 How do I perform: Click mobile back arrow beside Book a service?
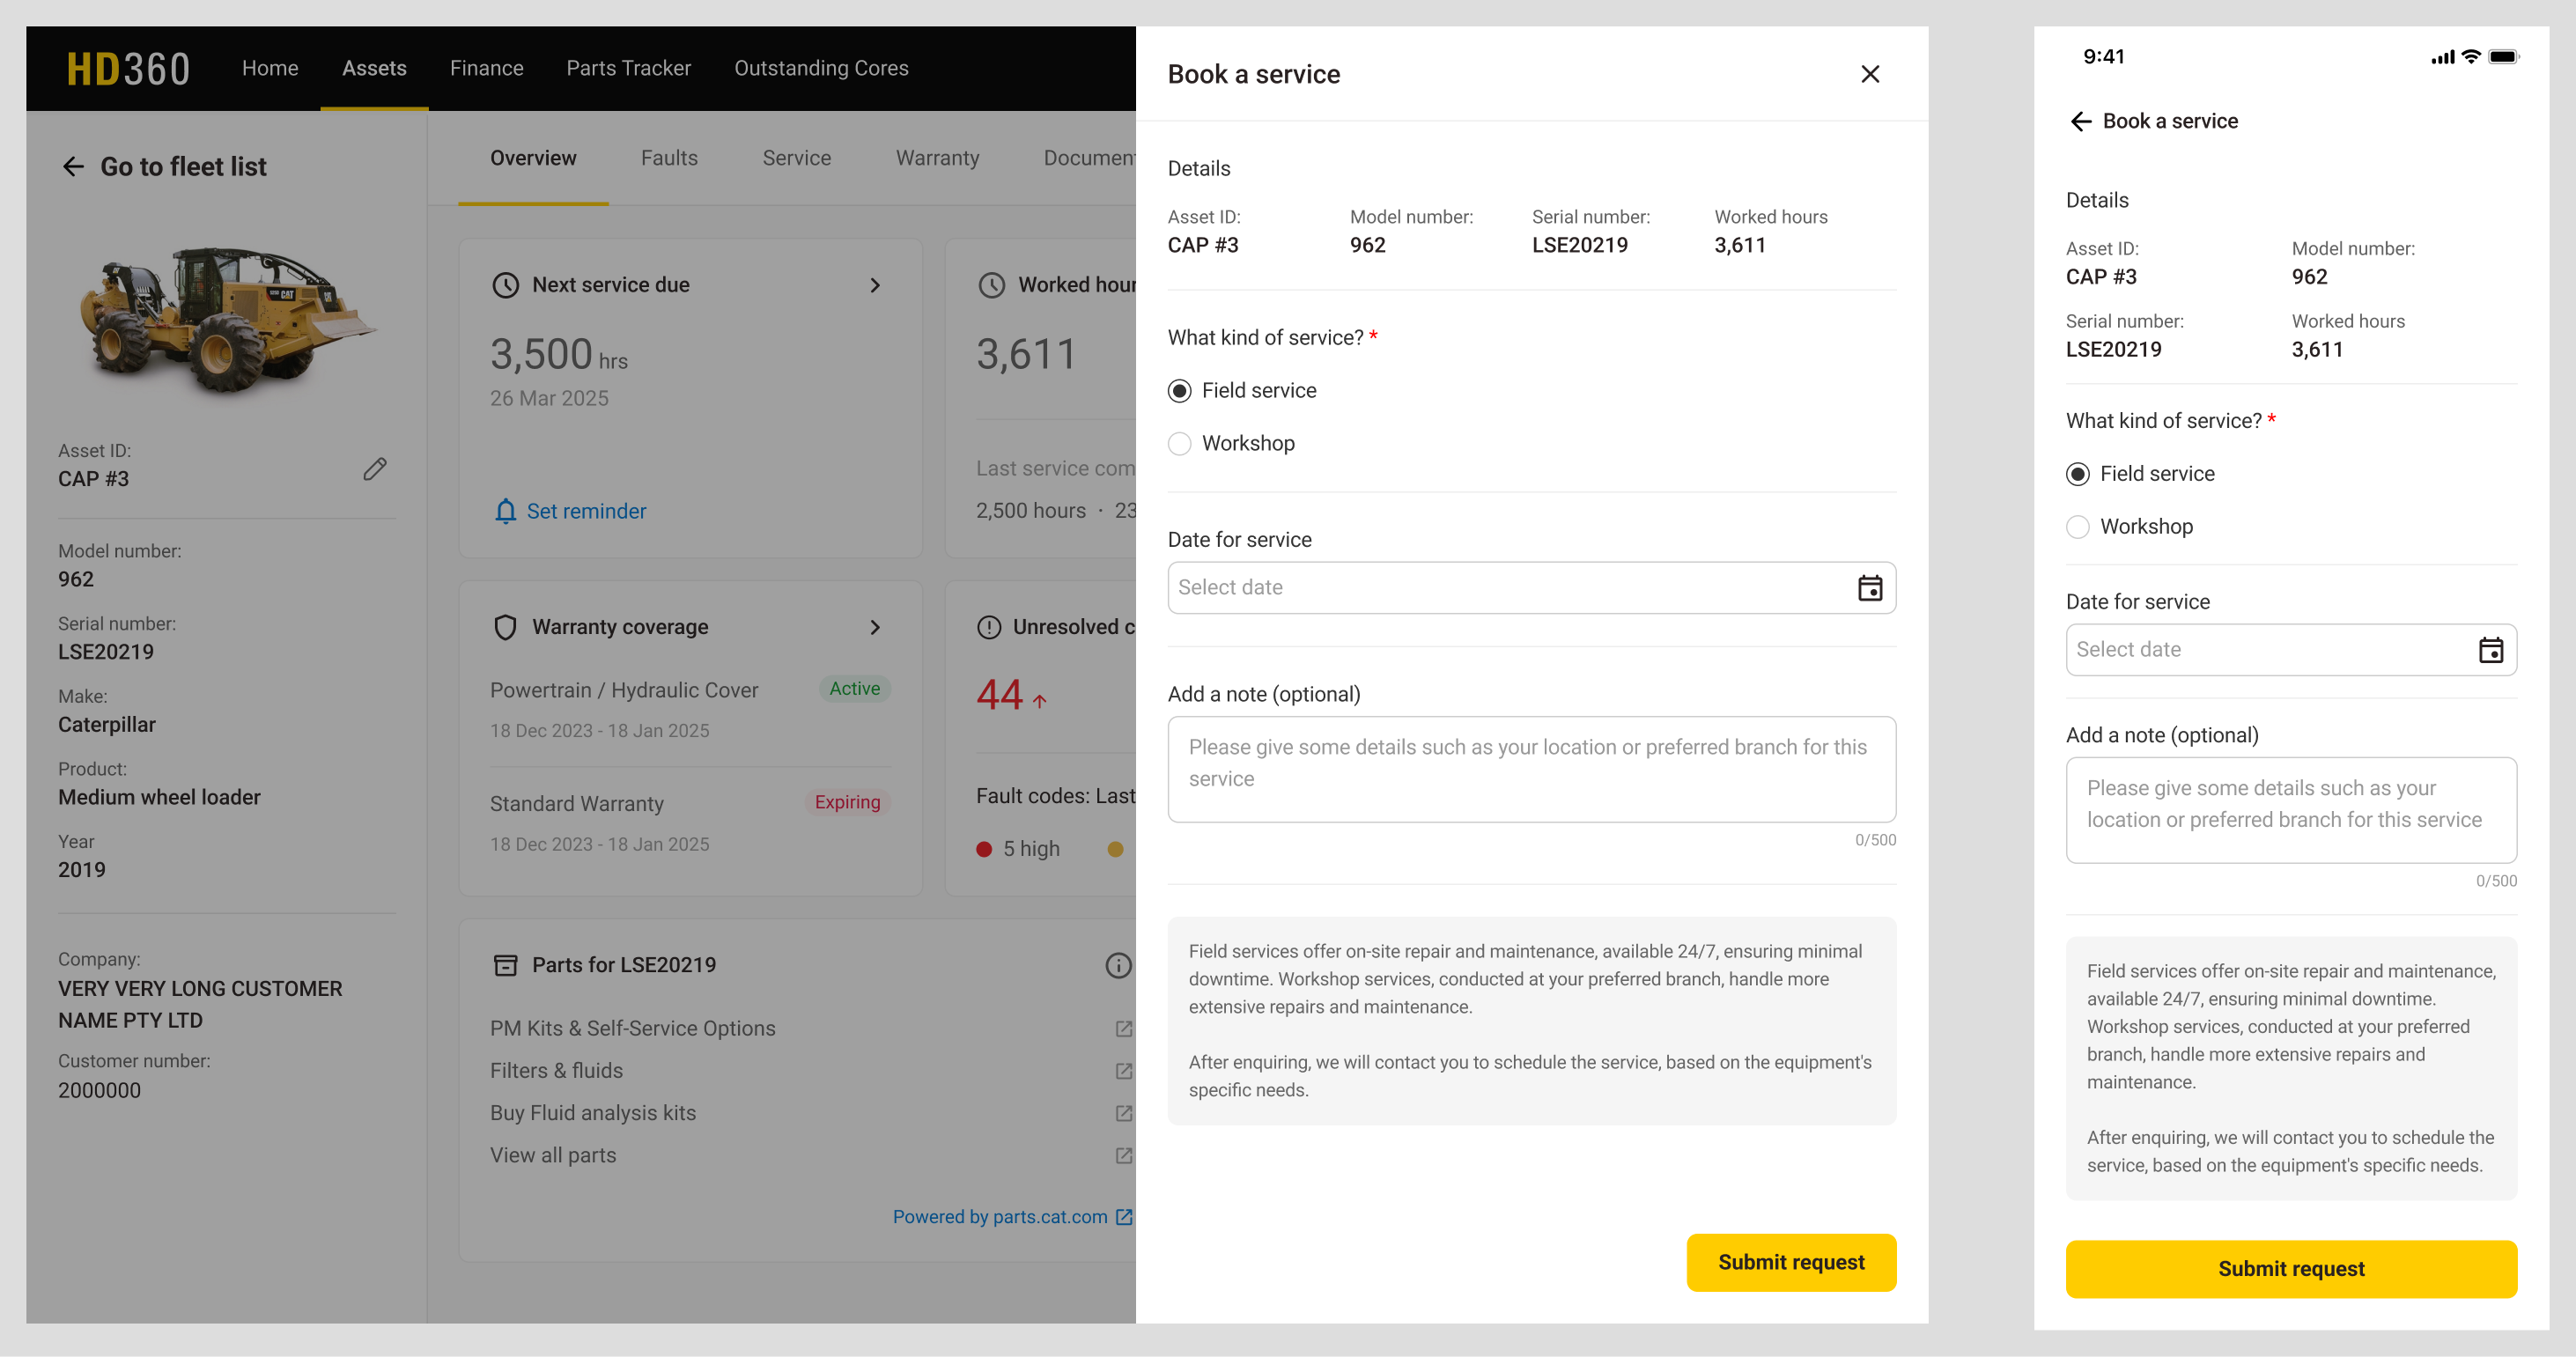tap(2080, 121)
